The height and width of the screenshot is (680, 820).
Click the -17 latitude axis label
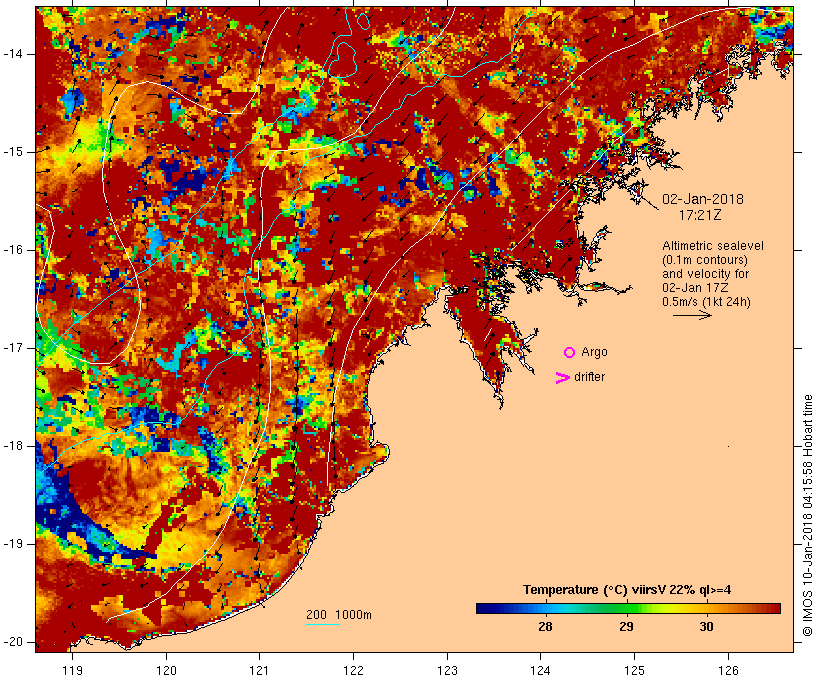[x=12, y=348]
